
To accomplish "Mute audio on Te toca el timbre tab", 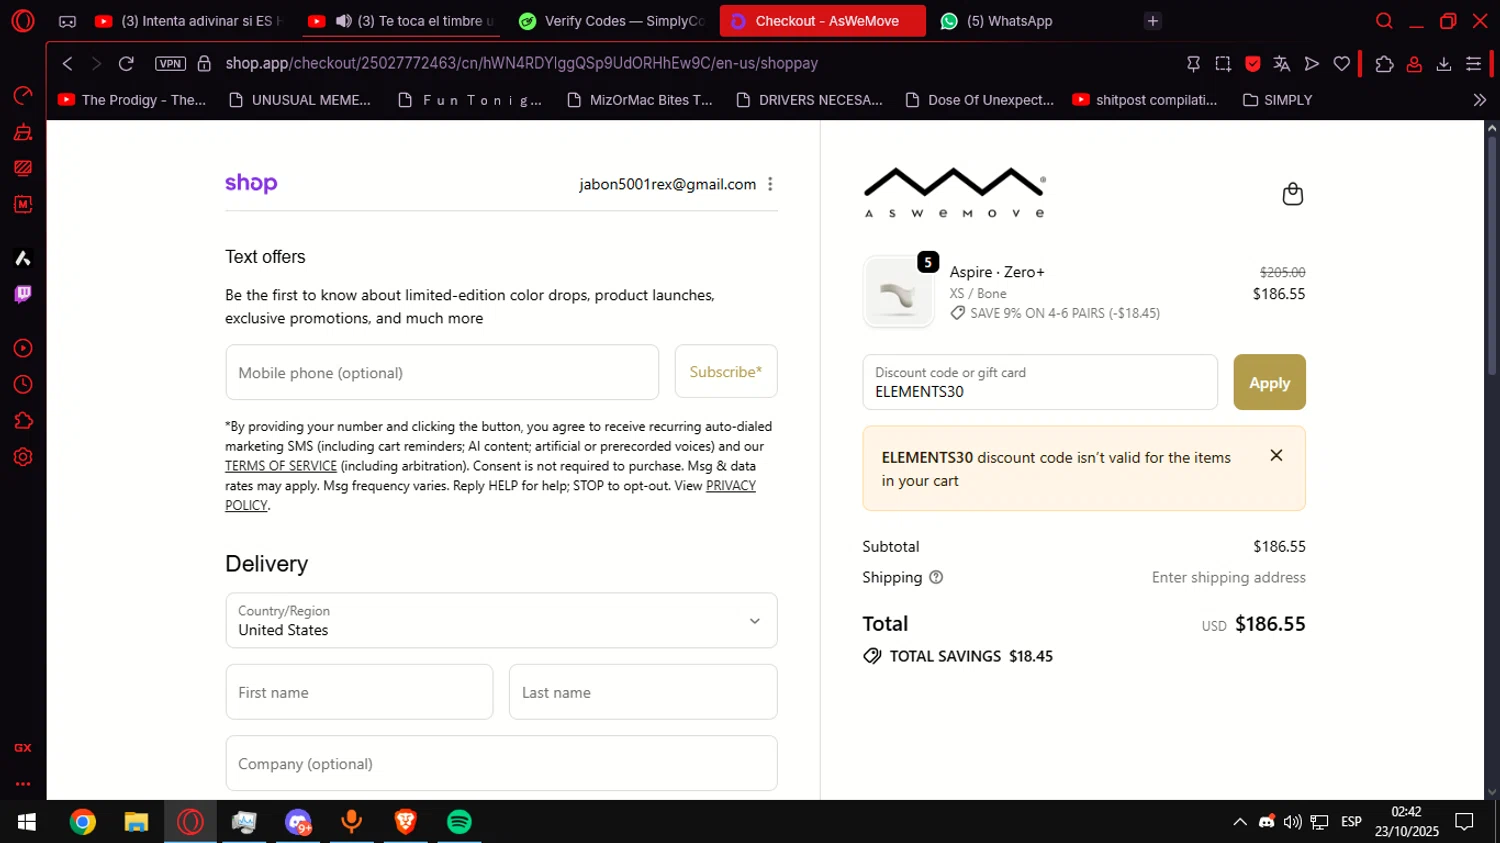I will click(x=344, y=21).
